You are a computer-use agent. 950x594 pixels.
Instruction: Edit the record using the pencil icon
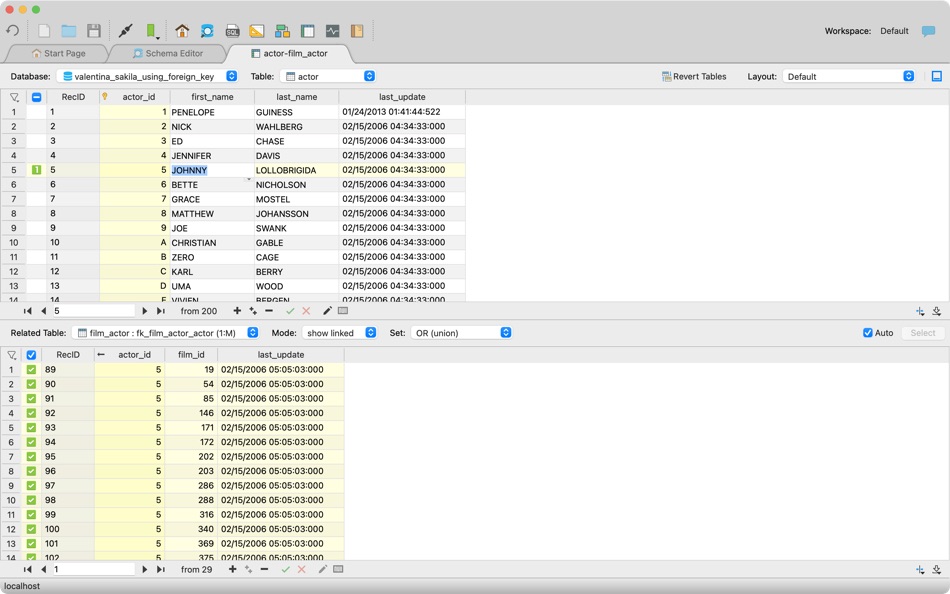[326, 311]
